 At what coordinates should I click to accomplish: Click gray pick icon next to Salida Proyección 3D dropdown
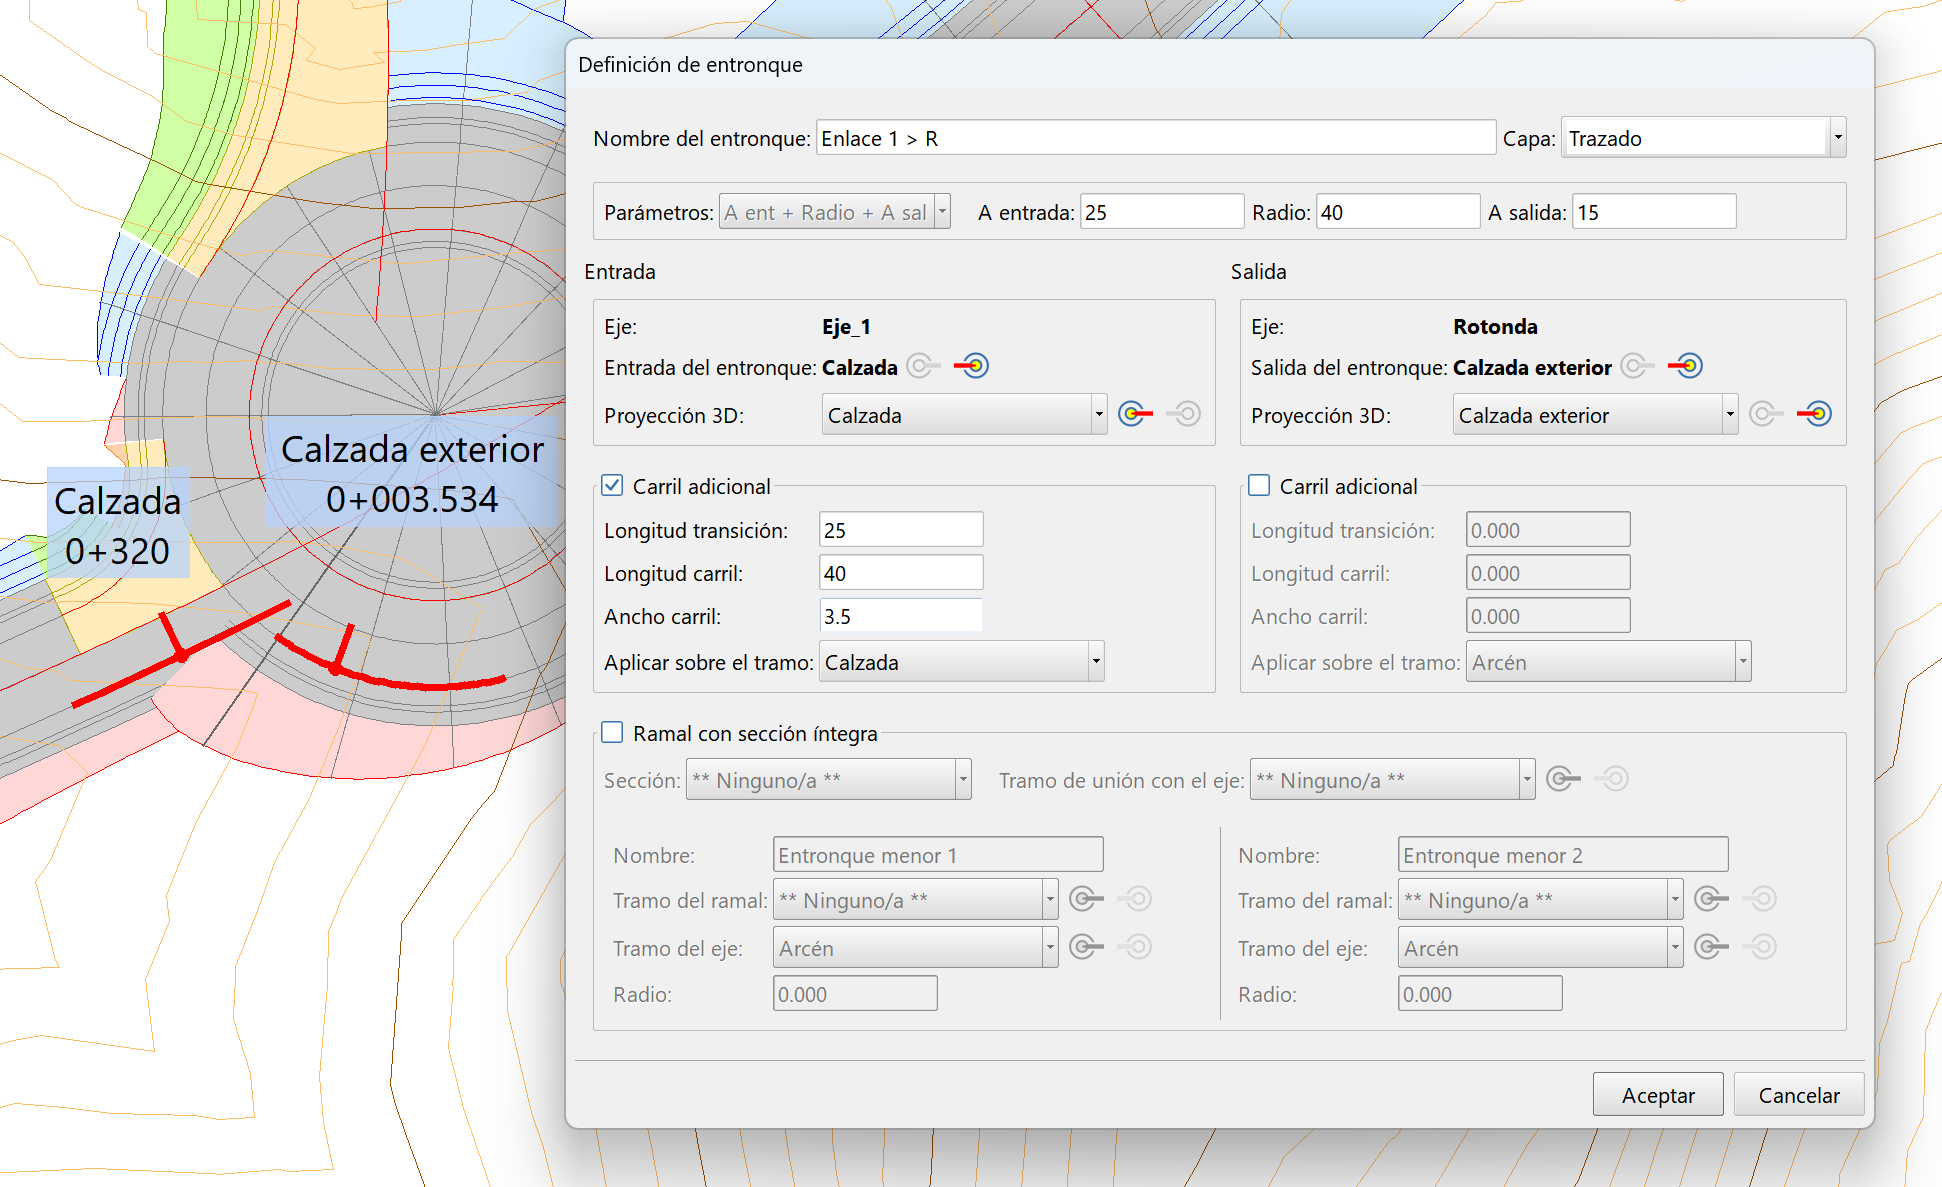tap(1765, 413)
